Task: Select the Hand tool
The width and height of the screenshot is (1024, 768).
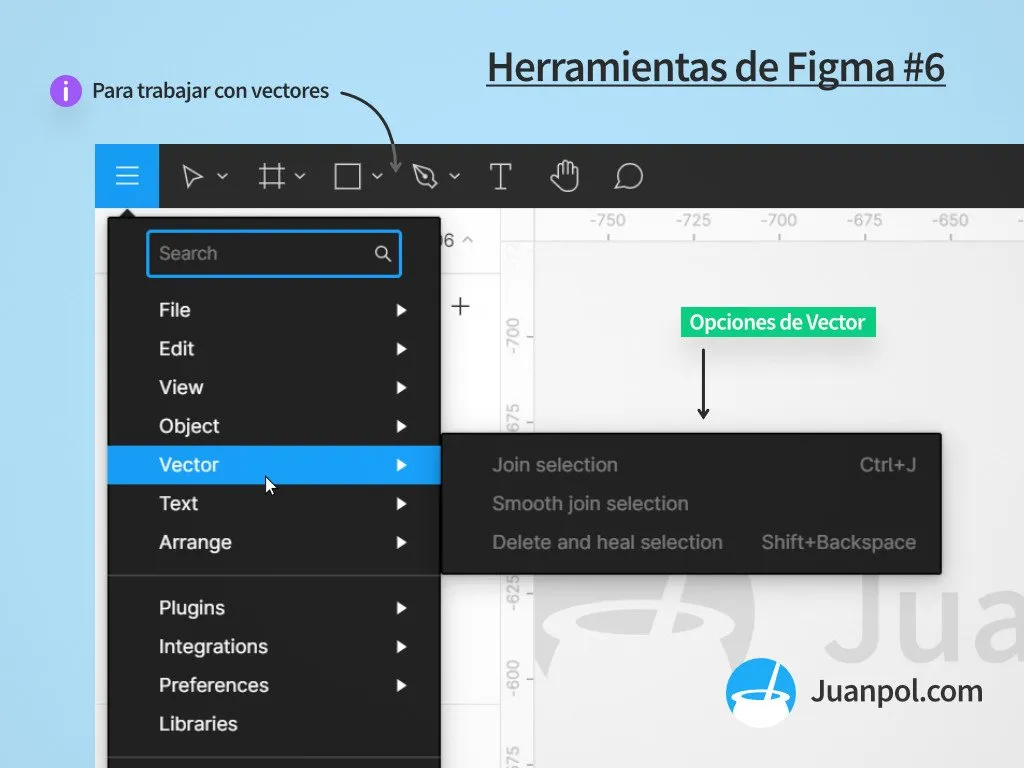Action: [x=564, y=176]
